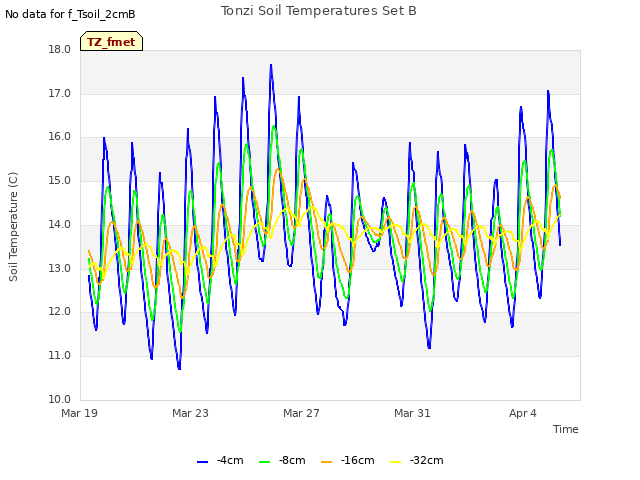Click the 14.0 y-axis tick label
The height and width of the screenshot is (480, 640).
[x=60, y=224]
